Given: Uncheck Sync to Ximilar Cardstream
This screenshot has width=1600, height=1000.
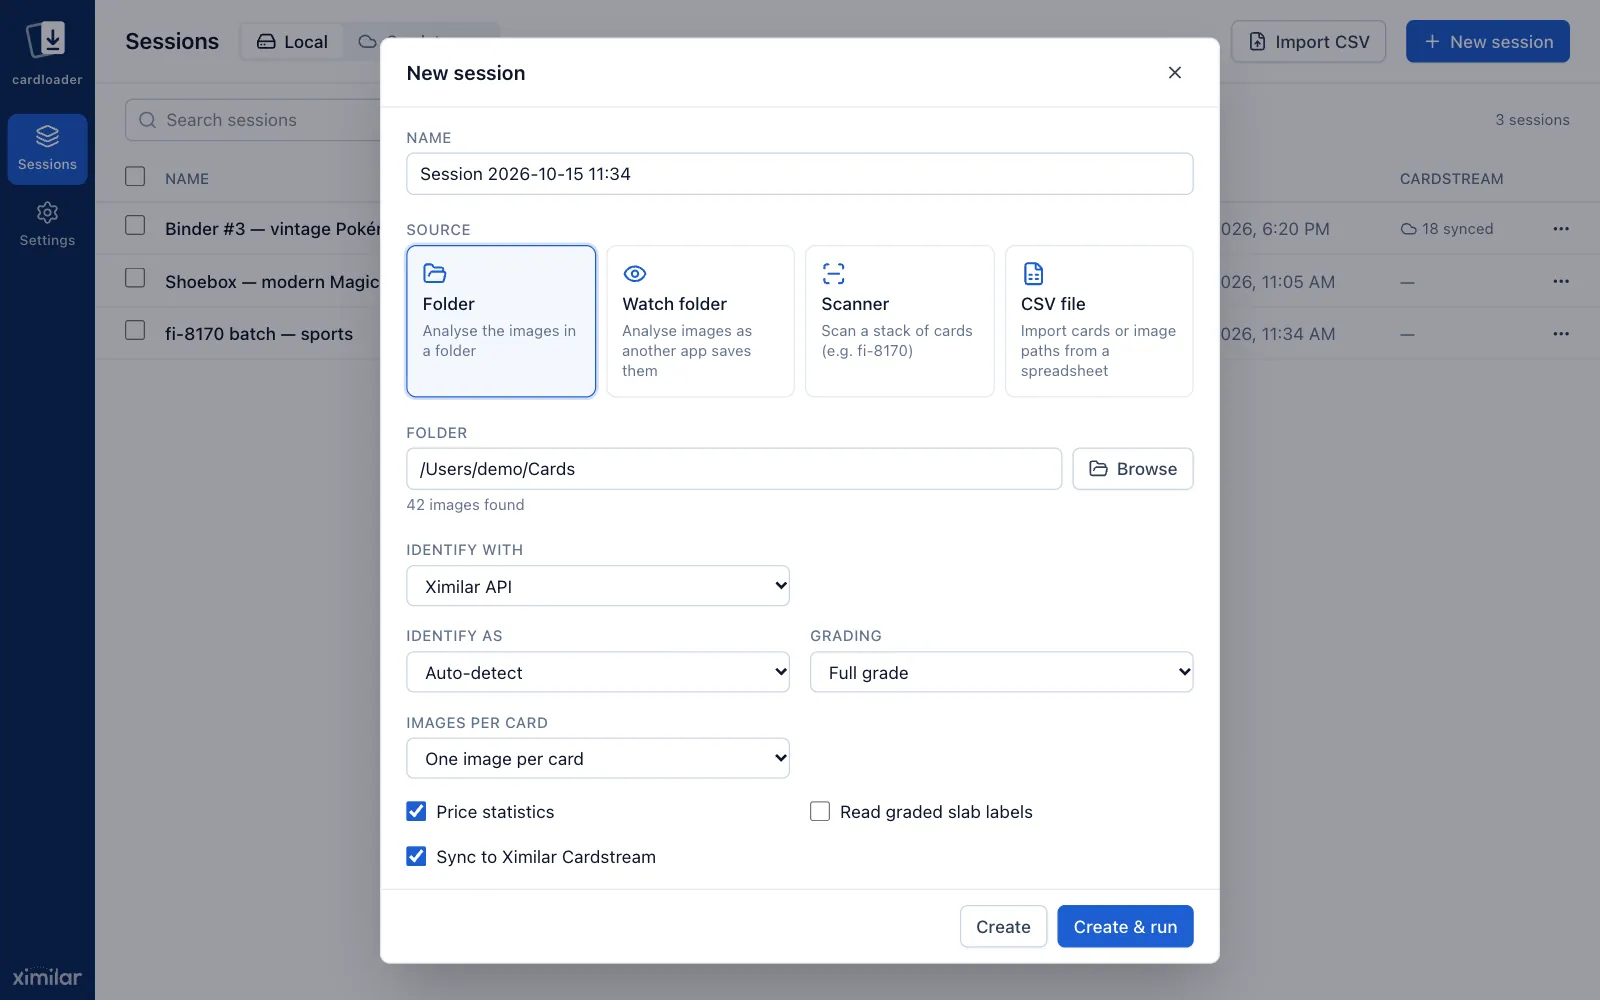Looking at the screenshot, I should (x=416, y=856).
